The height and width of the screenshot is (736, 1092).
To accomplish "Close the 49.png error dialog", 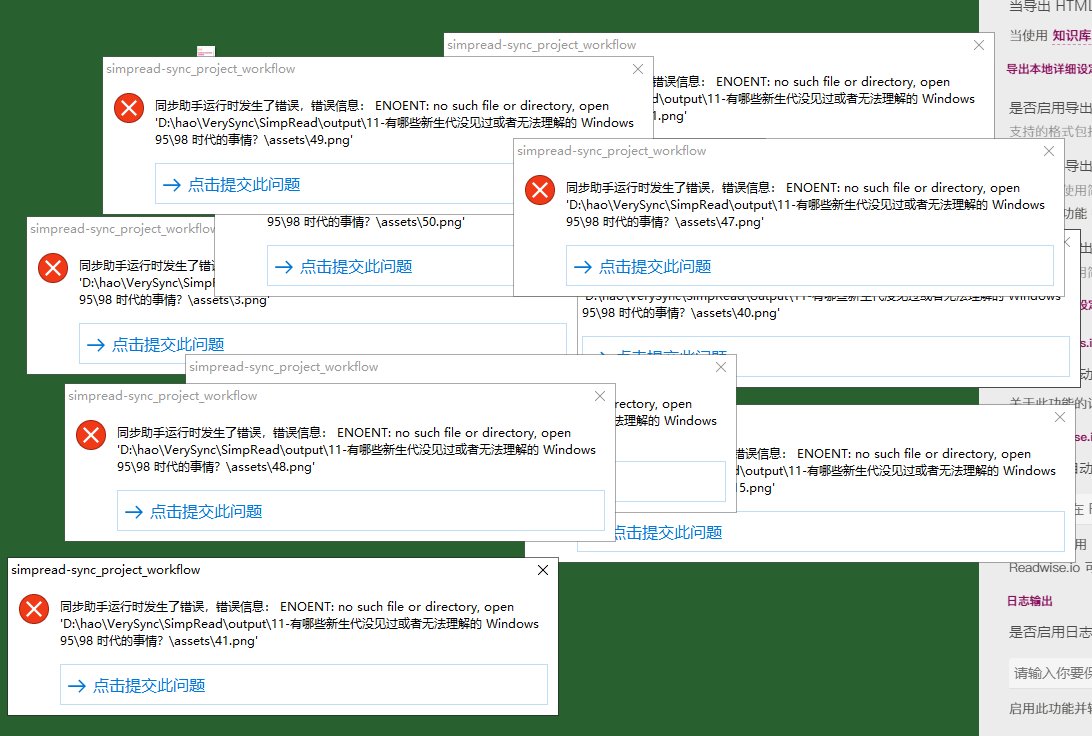I will (637, 69).
